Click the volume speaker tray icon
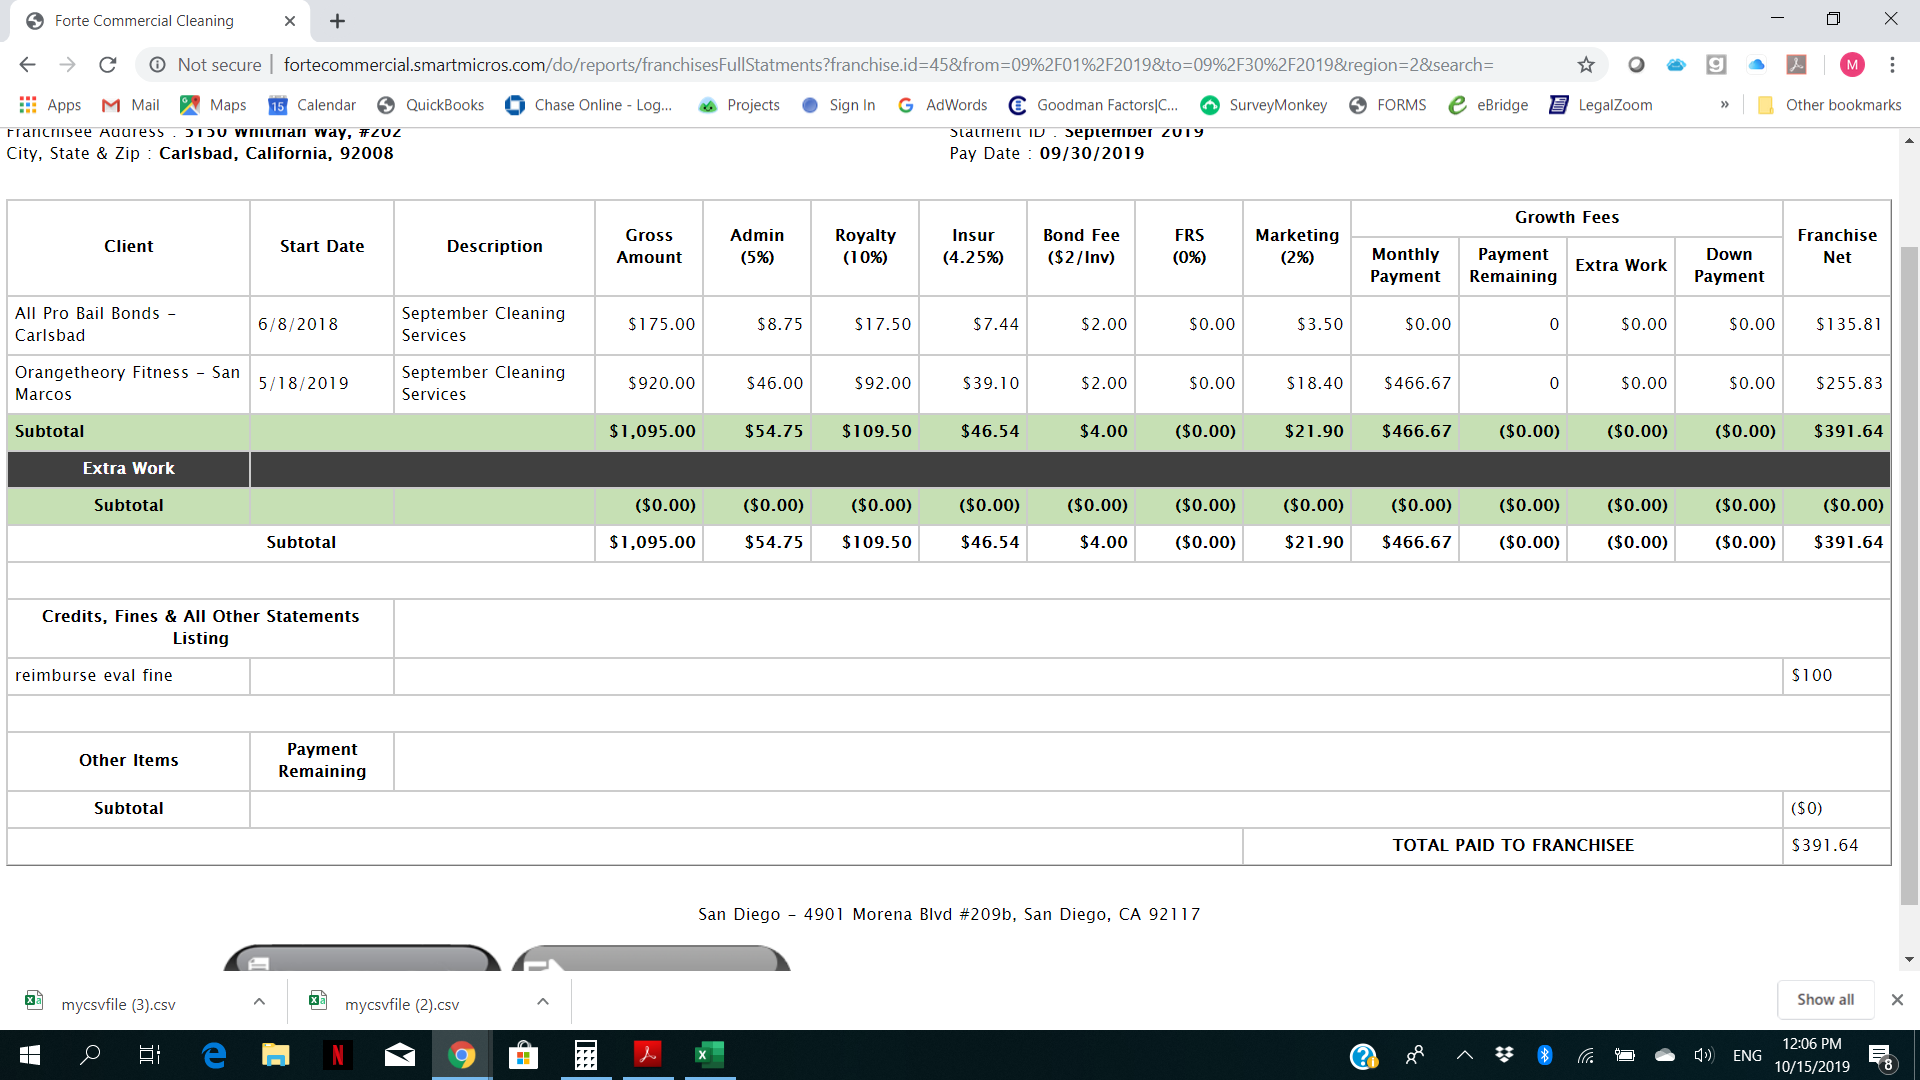The height and width of the screenshot is (1080, 1920). 1704,1055
